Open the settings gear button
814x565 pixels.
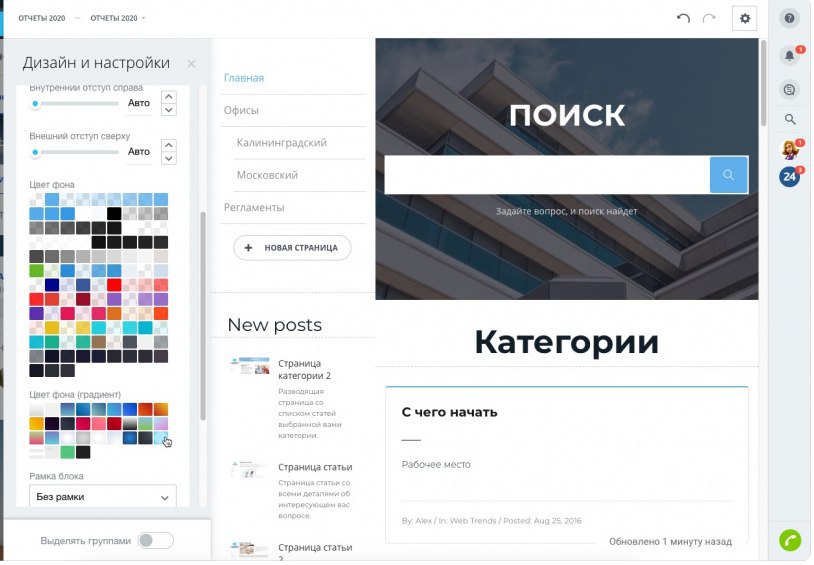pyautogui.click(x=744, y=18)
